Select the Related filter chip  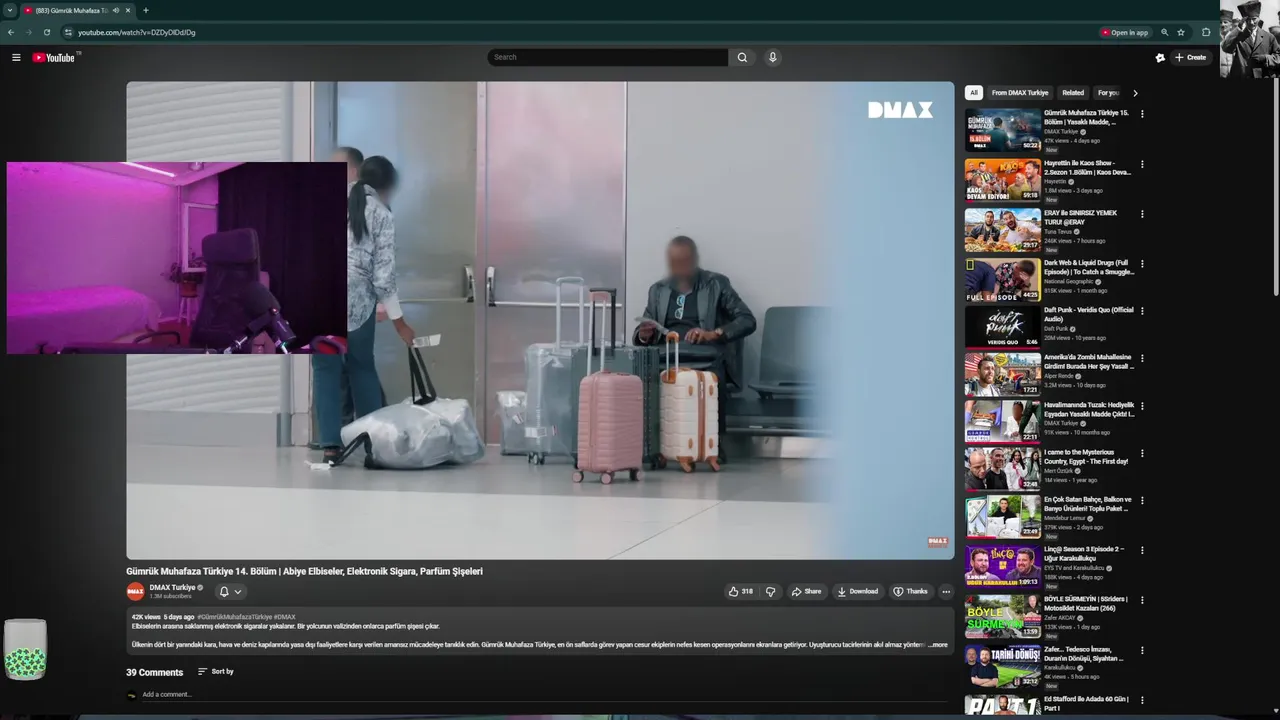(1073, 92)
